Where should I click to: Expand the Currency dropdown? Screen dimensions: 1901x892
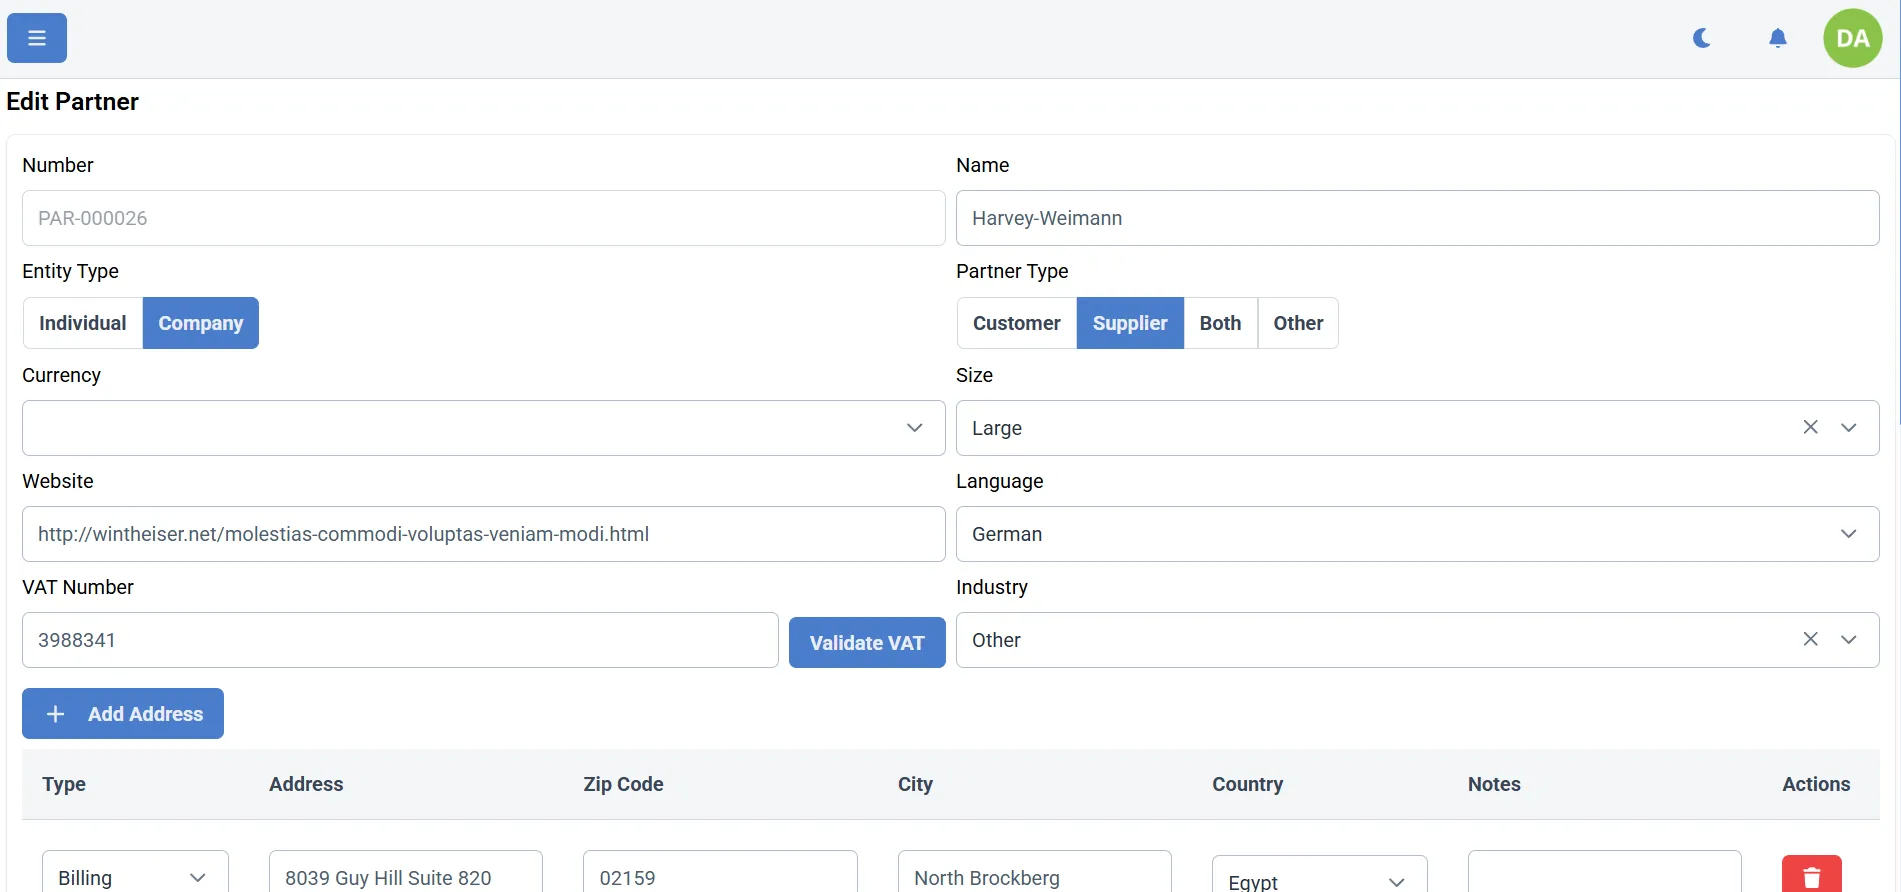[x=483, y=428]
